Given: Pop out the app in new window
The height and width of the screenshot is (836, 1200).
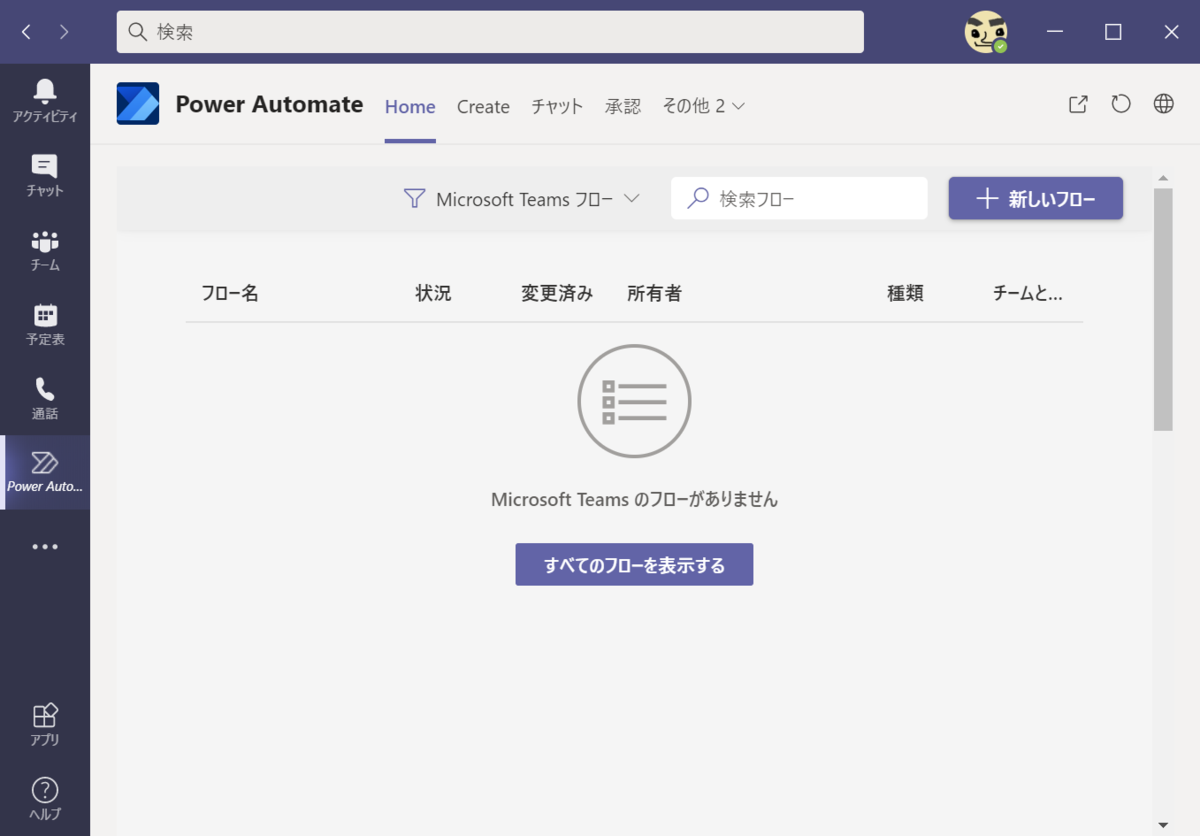Looking at the screenshot, I should click(x=1078, y=104).
